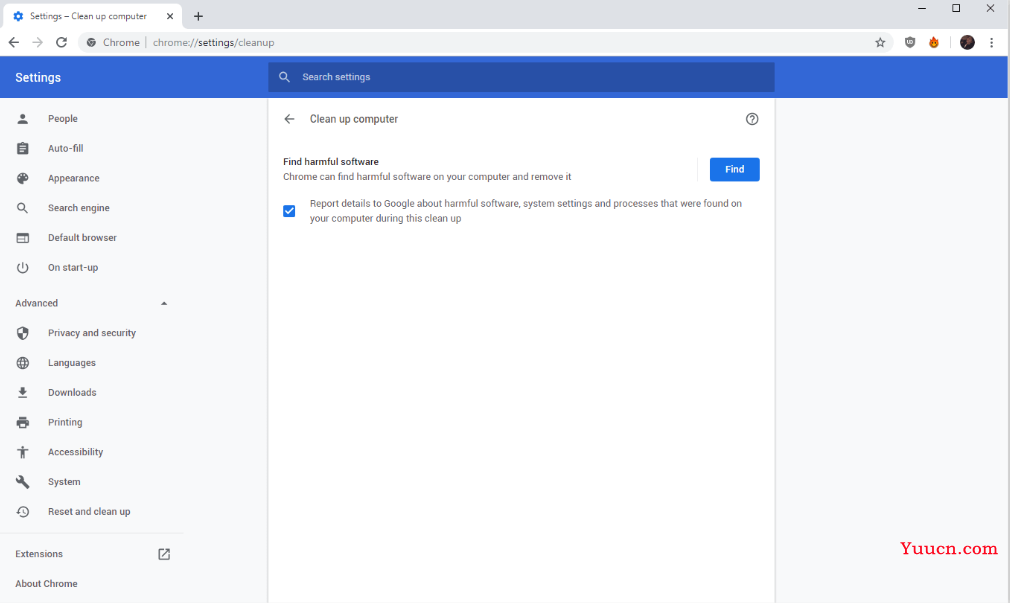
Task: Maximize the Chrome window
Action: pyautogui.click(x=956, y=8)
